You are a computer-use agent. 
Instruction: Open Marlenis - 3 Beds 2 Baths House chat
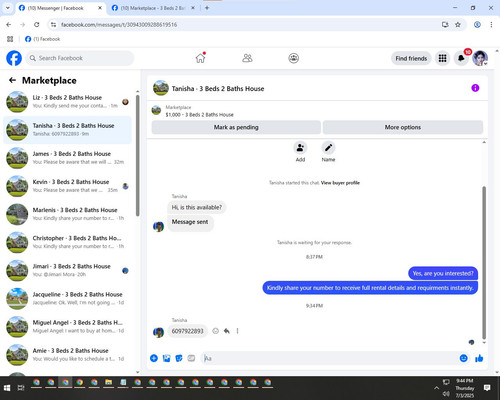click(x=67, y=214)
